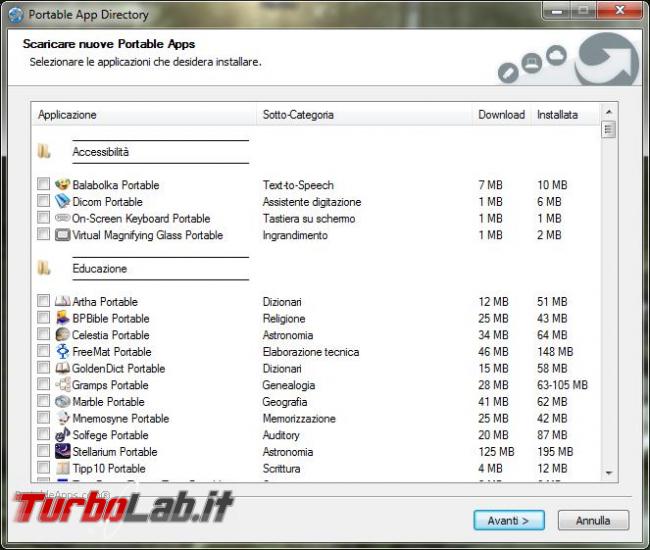Click the Virtual Magnifying Glass Portable icon
This screenshot has height=550, width=650.
[x=63, y=235]
